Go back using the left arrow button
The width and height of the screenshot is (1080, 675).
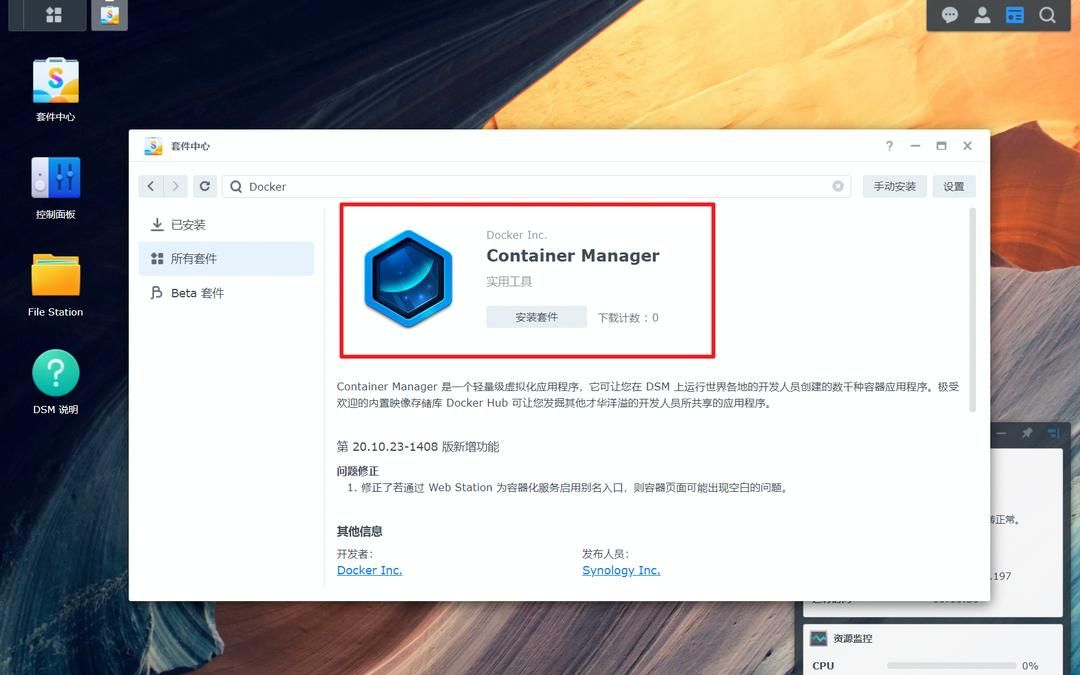[151, 186]
